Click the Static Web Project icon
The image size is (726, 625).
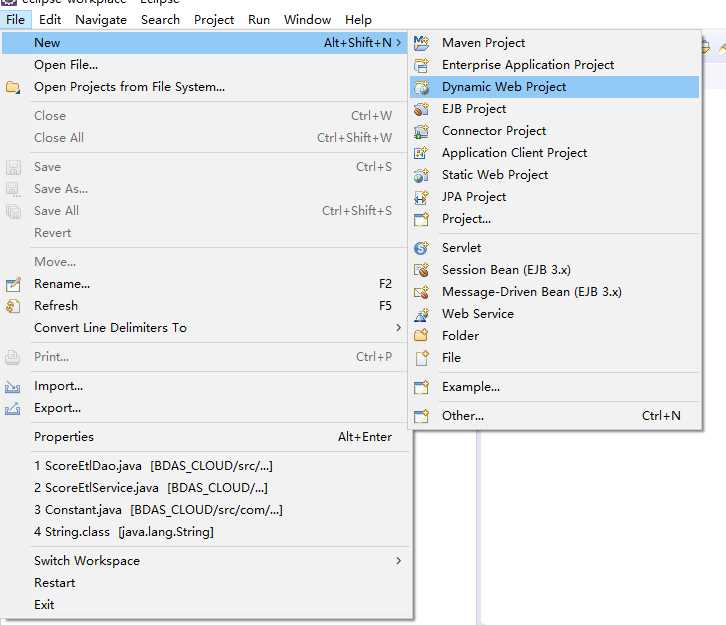(x=421, y=175)
